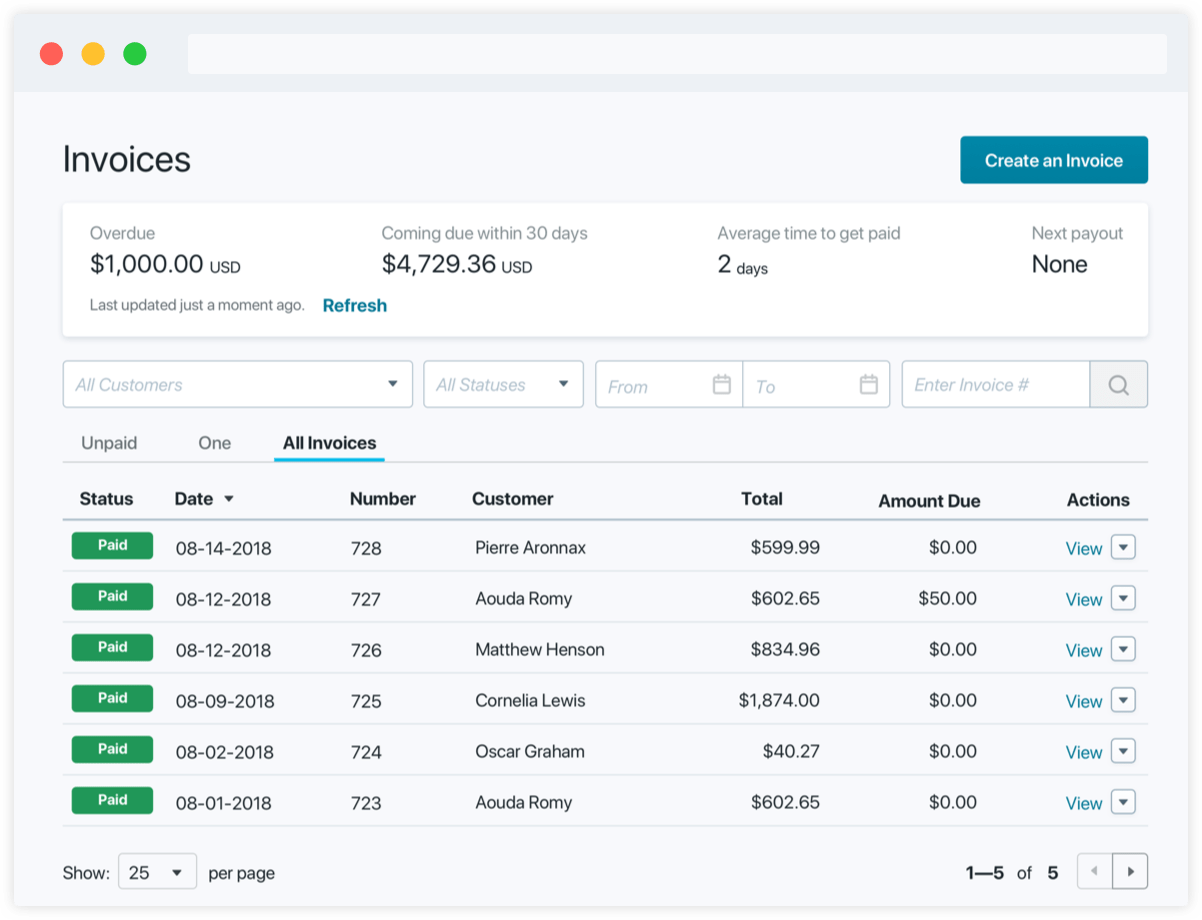Click the yellow minimize dot
This screenshot has height=920, width=1202.
tap(93, 54)
